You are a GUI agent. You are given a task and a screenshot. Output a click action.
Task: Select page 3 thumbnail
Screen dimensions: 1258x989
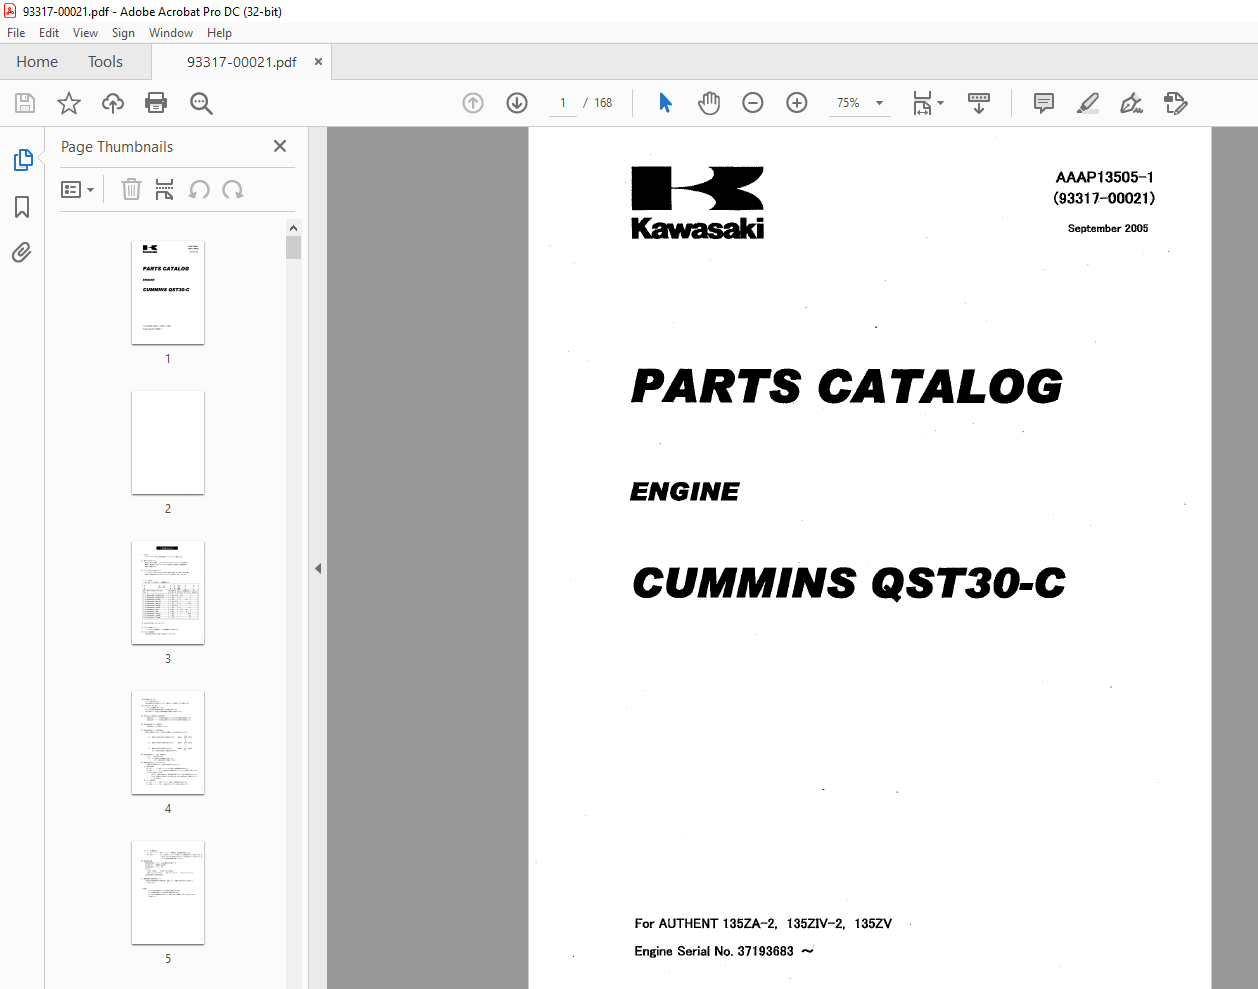point(168,593)
